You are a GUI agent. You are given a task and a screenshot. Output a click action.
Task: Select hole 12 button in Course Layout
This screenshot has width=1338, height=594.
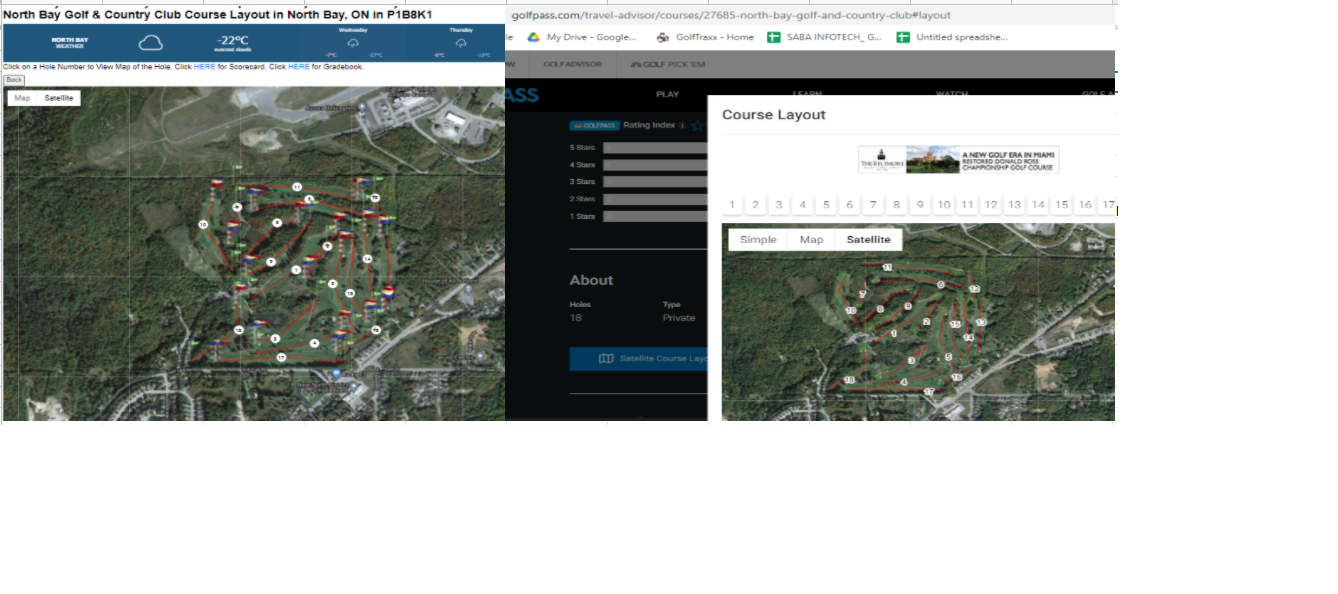(991, 205)
